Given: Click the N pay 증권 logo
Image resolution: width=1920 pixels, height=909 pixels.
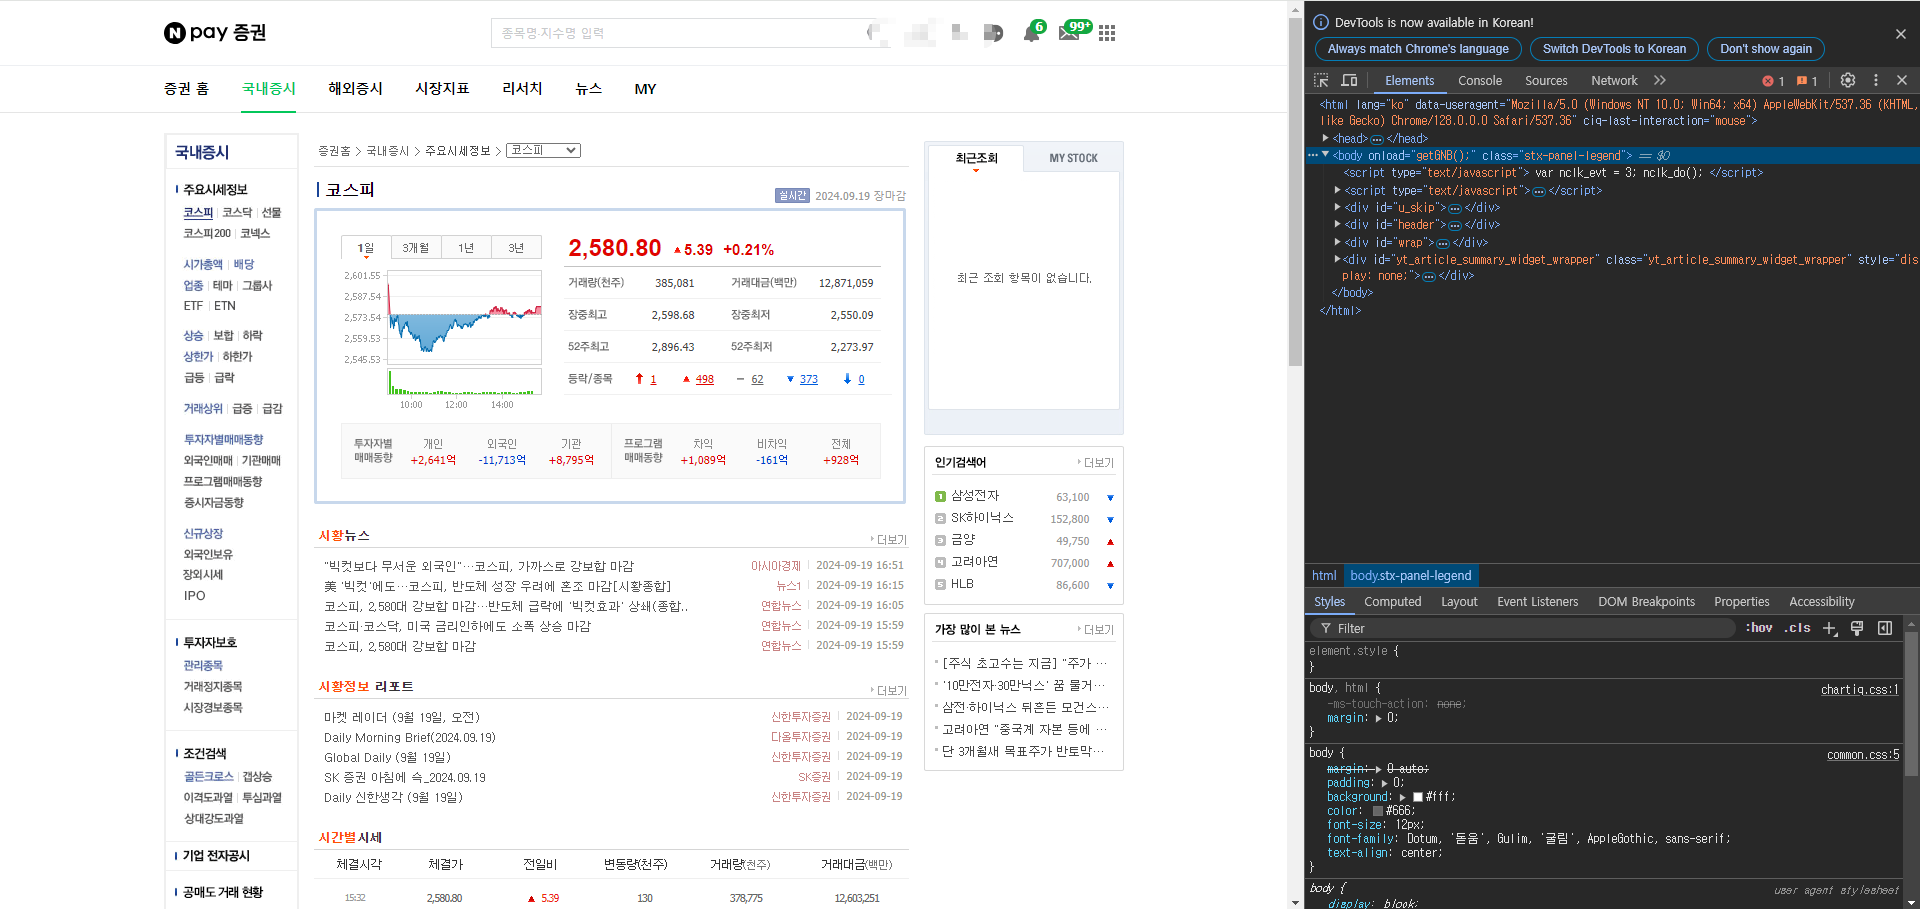Looking at the screenshot, I should click(x=215, y=33).
